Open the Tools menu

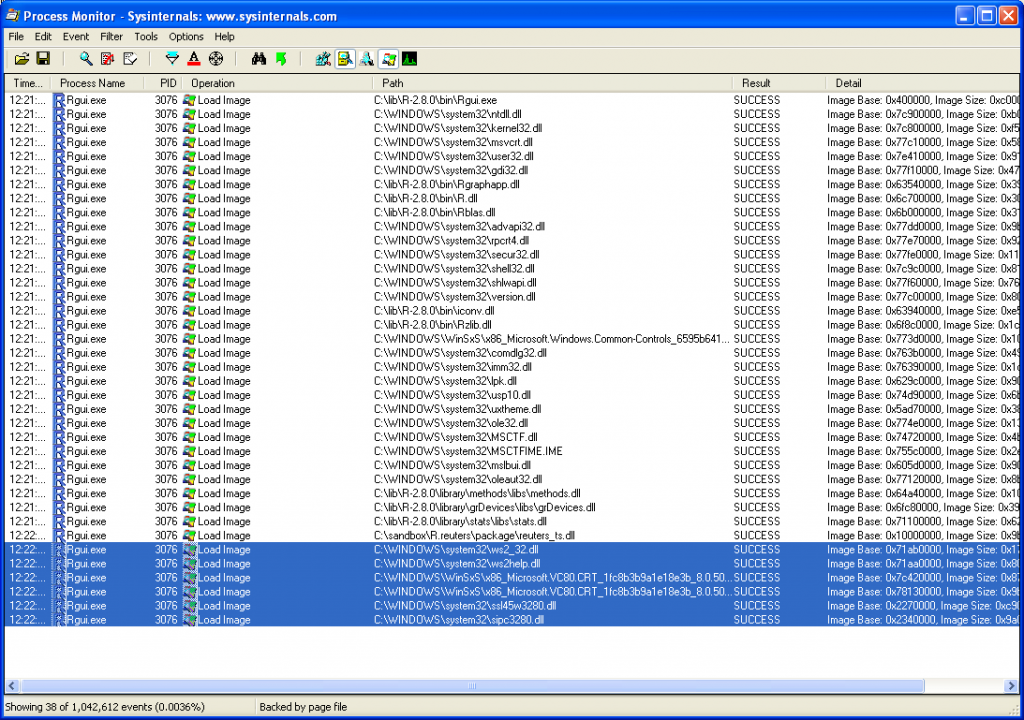tap(146, 36)
